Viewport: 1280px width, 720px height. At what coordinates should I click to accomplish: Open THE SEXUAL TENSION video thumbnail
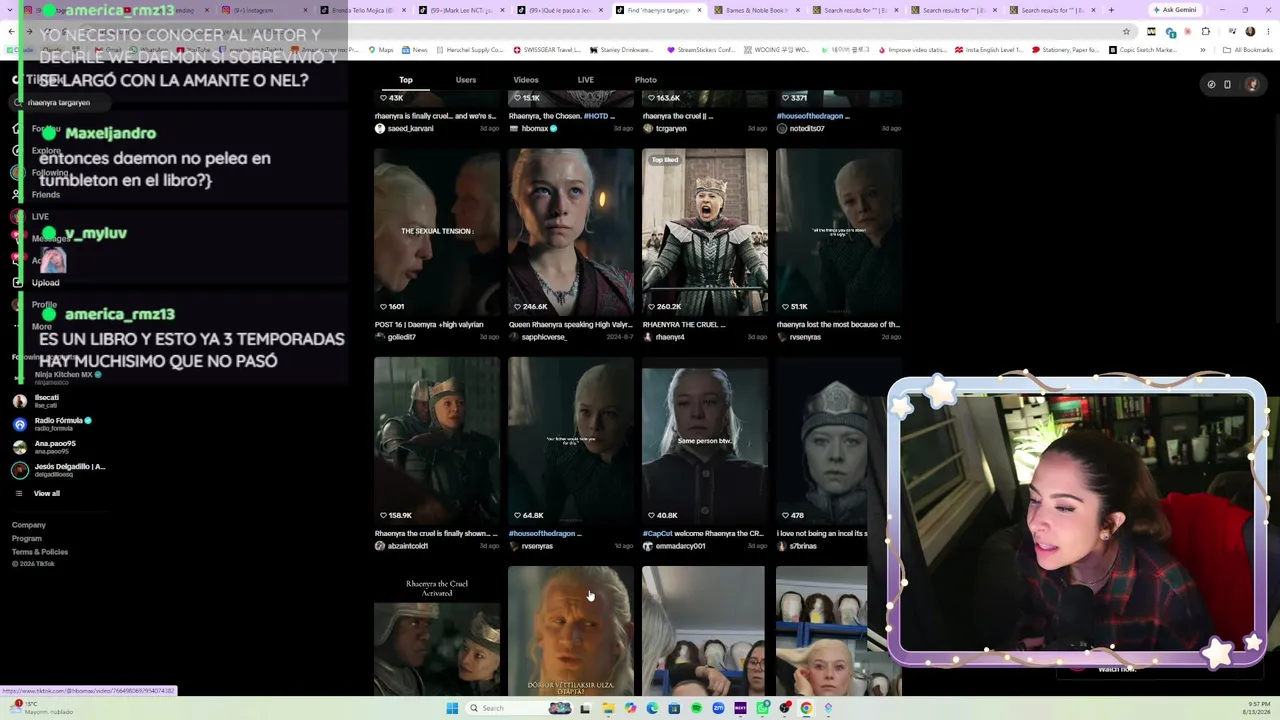click(437, 232)
